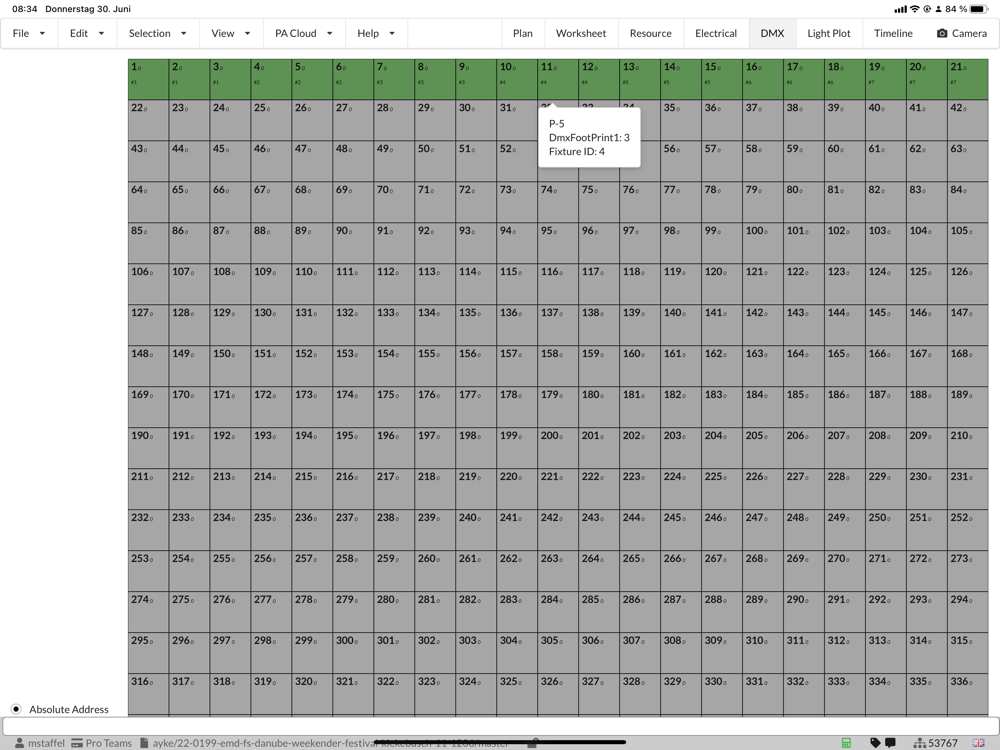Click the tag icon in status bar
1000x750 pixels.
[x=875, y=743]
